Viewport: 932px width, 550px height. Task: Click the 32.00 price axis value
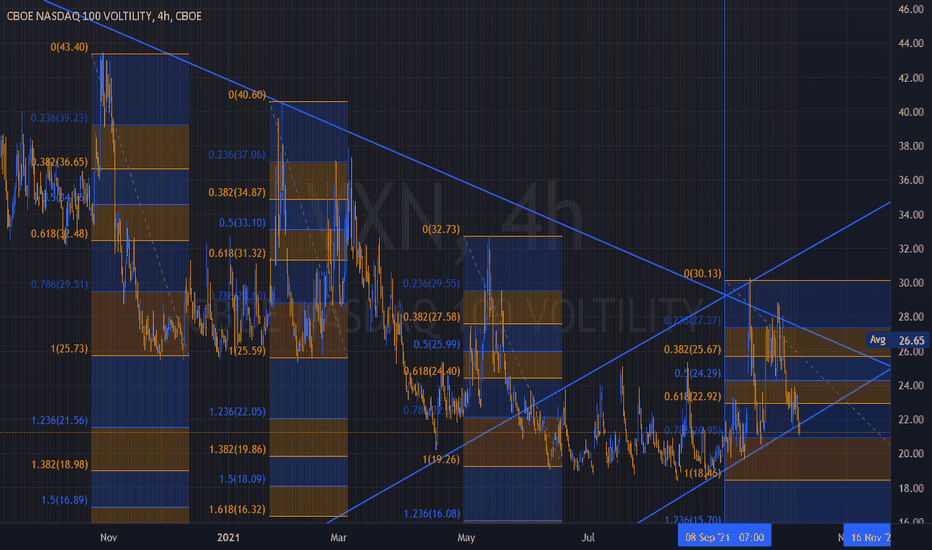click(x=911, y=249)
